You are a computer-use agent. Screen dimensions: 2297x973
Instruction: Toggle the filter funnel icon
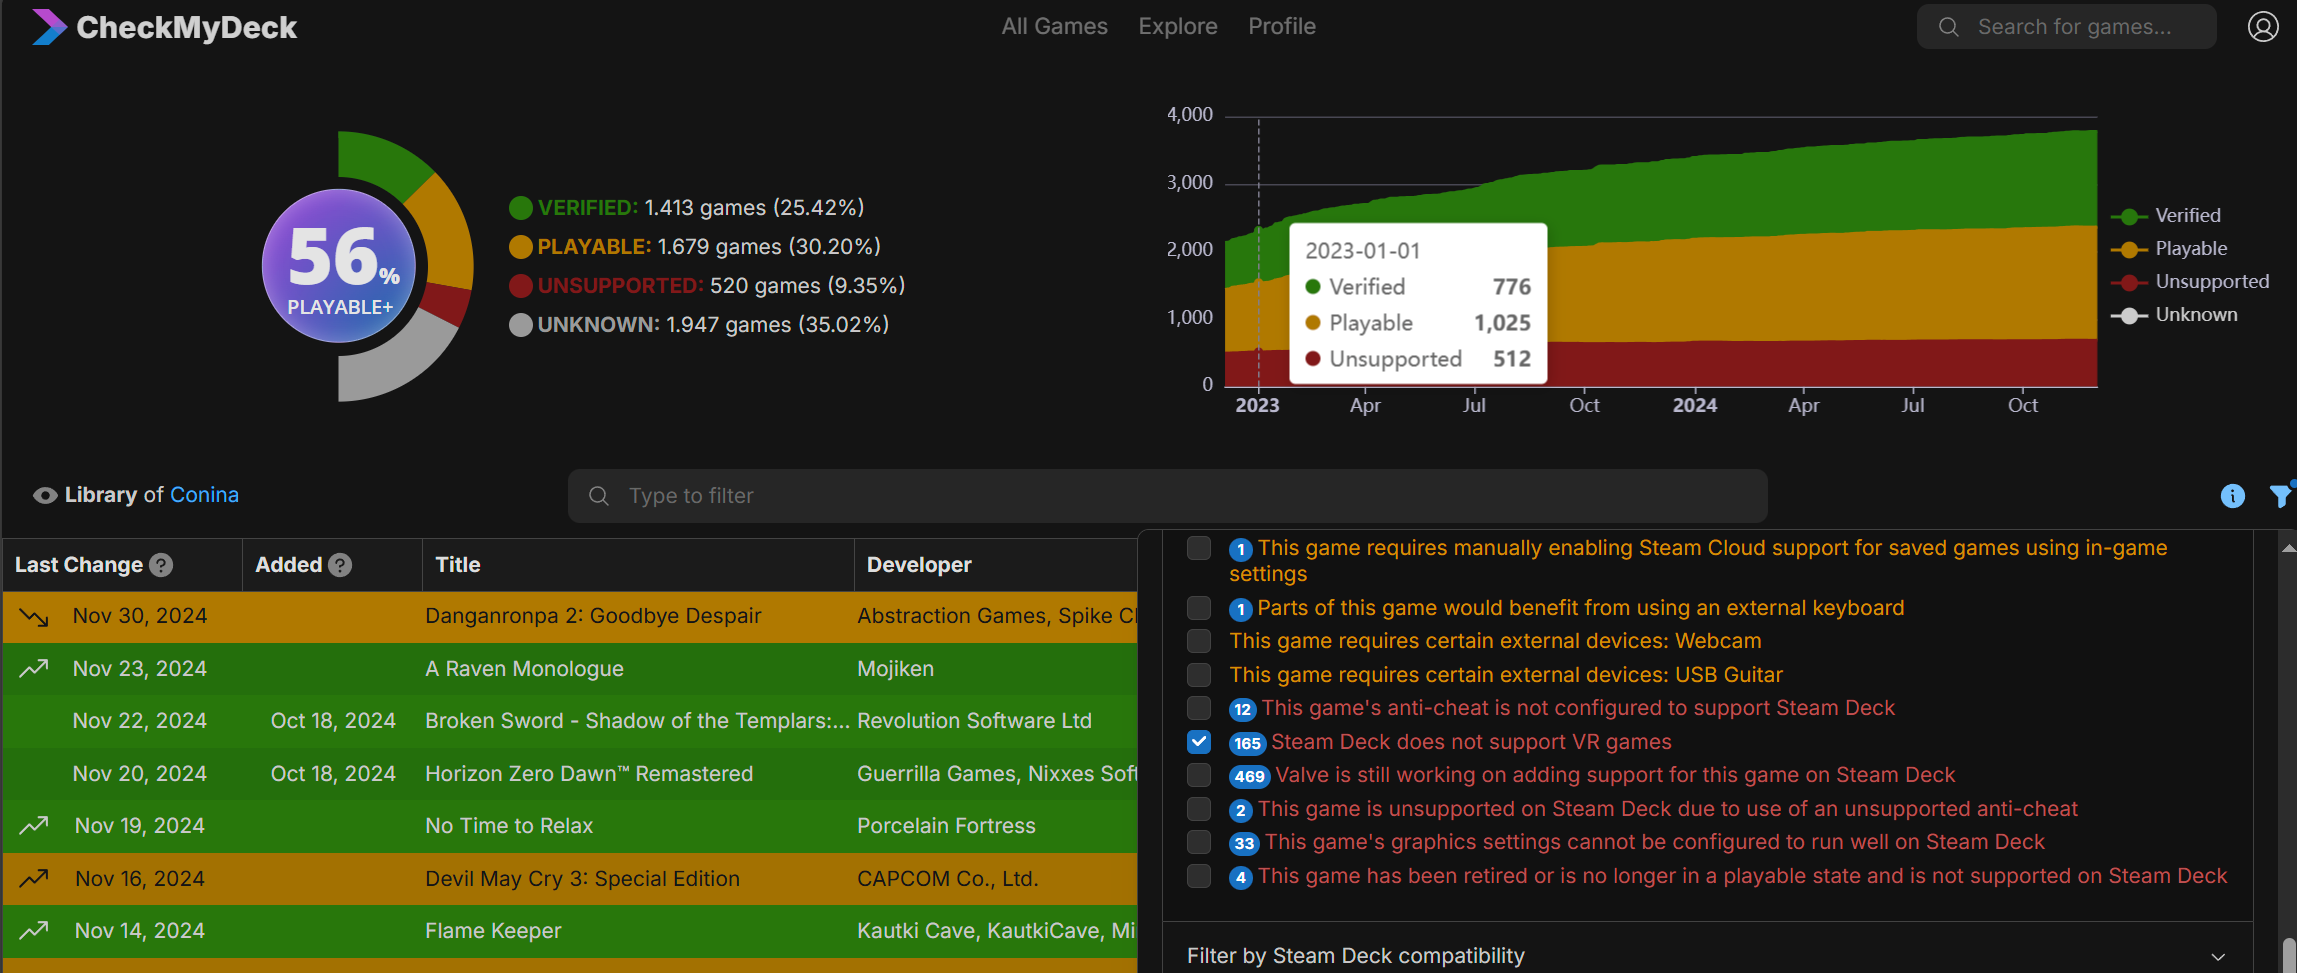tap(2281, 495)
